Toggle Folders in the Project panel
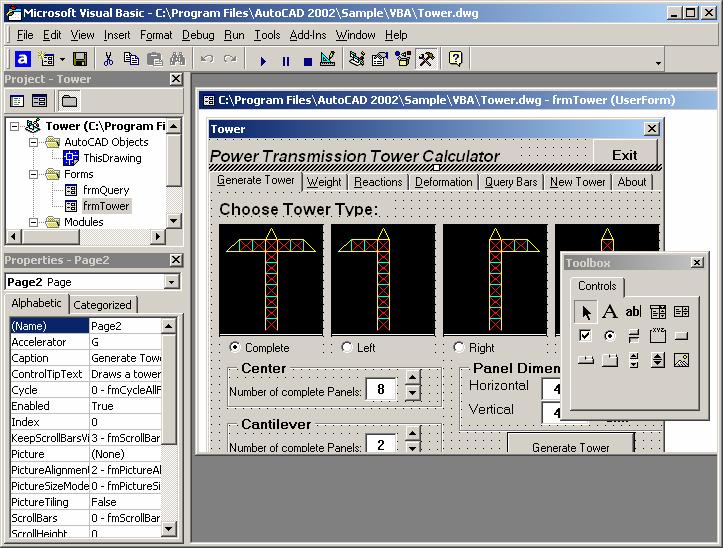Viewport: 723px width, 548px height. coord(69,101)
